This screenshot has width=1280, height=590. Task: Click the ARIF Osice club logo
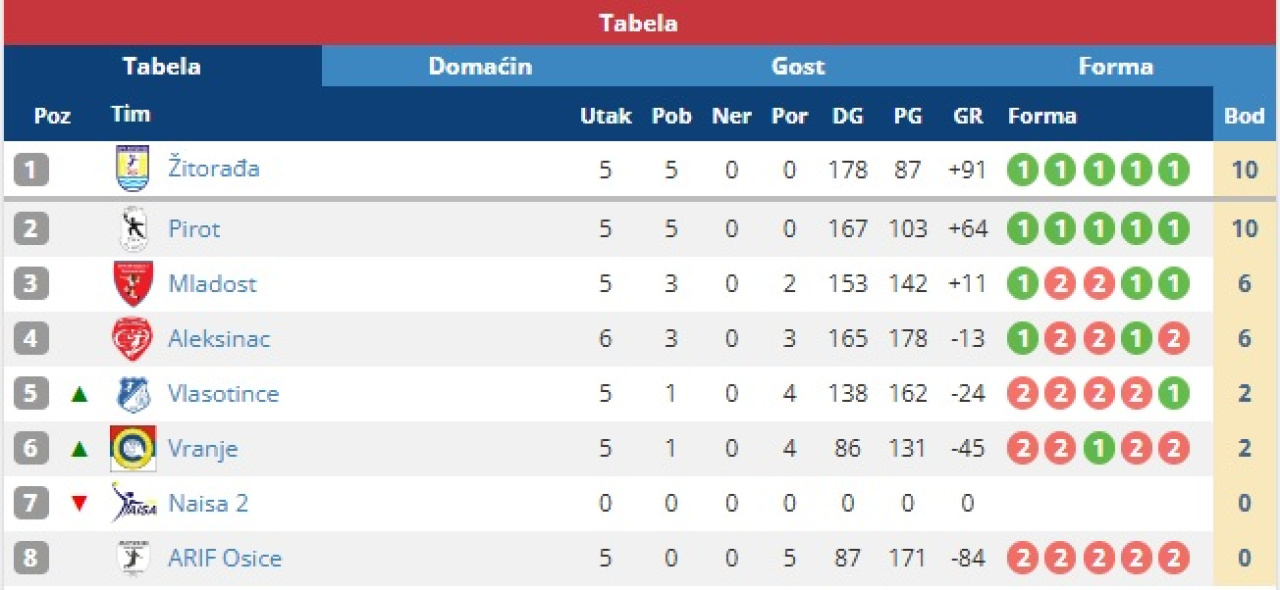[132, 558]
